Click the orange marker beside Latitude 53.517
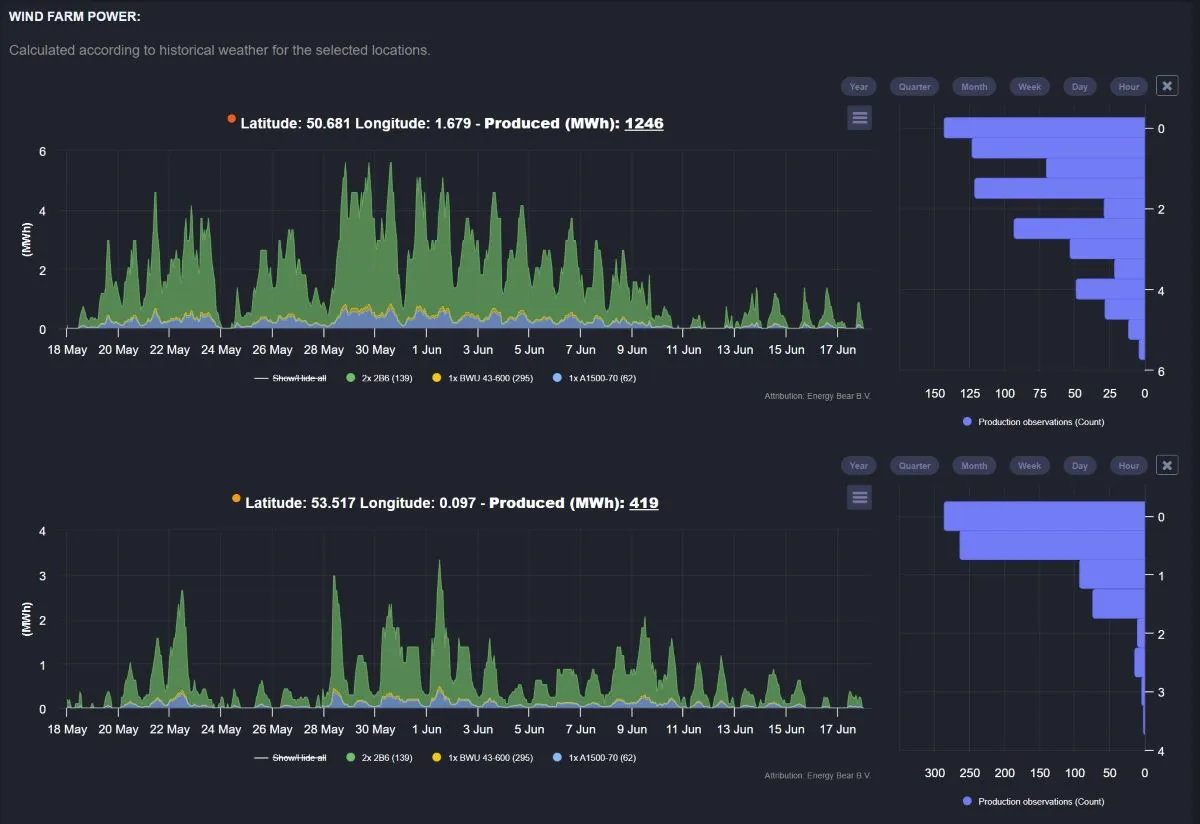 click(x=236, y=498)
